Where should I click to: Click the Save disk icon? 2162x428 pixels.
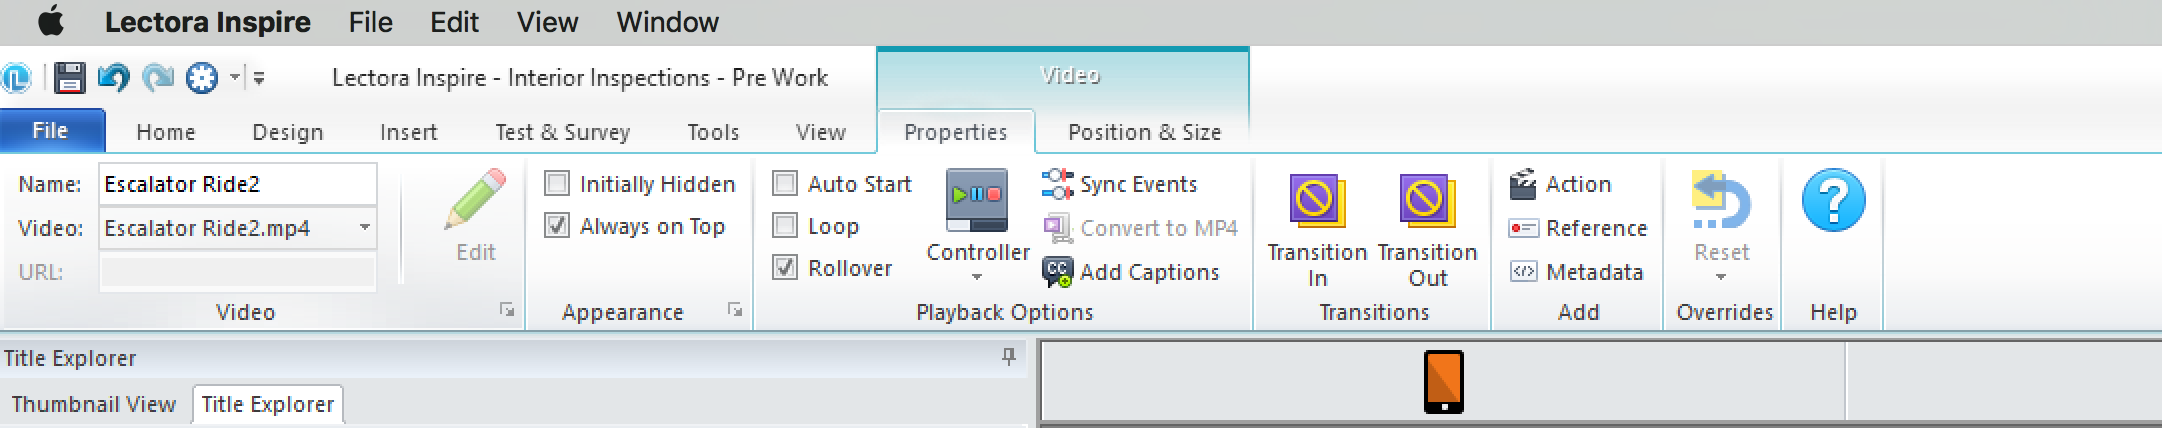(x=69, y=77)
